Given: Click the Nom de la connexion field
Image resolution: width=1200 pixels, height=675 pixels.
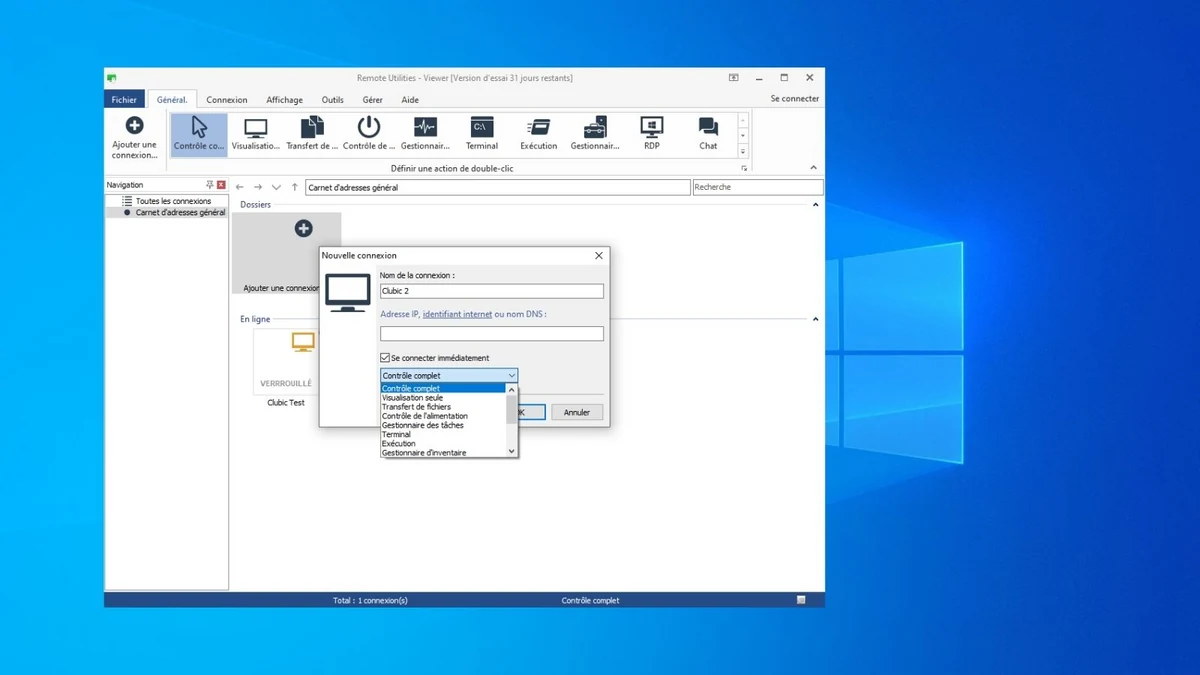Looking at the screenshot, I should (x=492, y=291).
